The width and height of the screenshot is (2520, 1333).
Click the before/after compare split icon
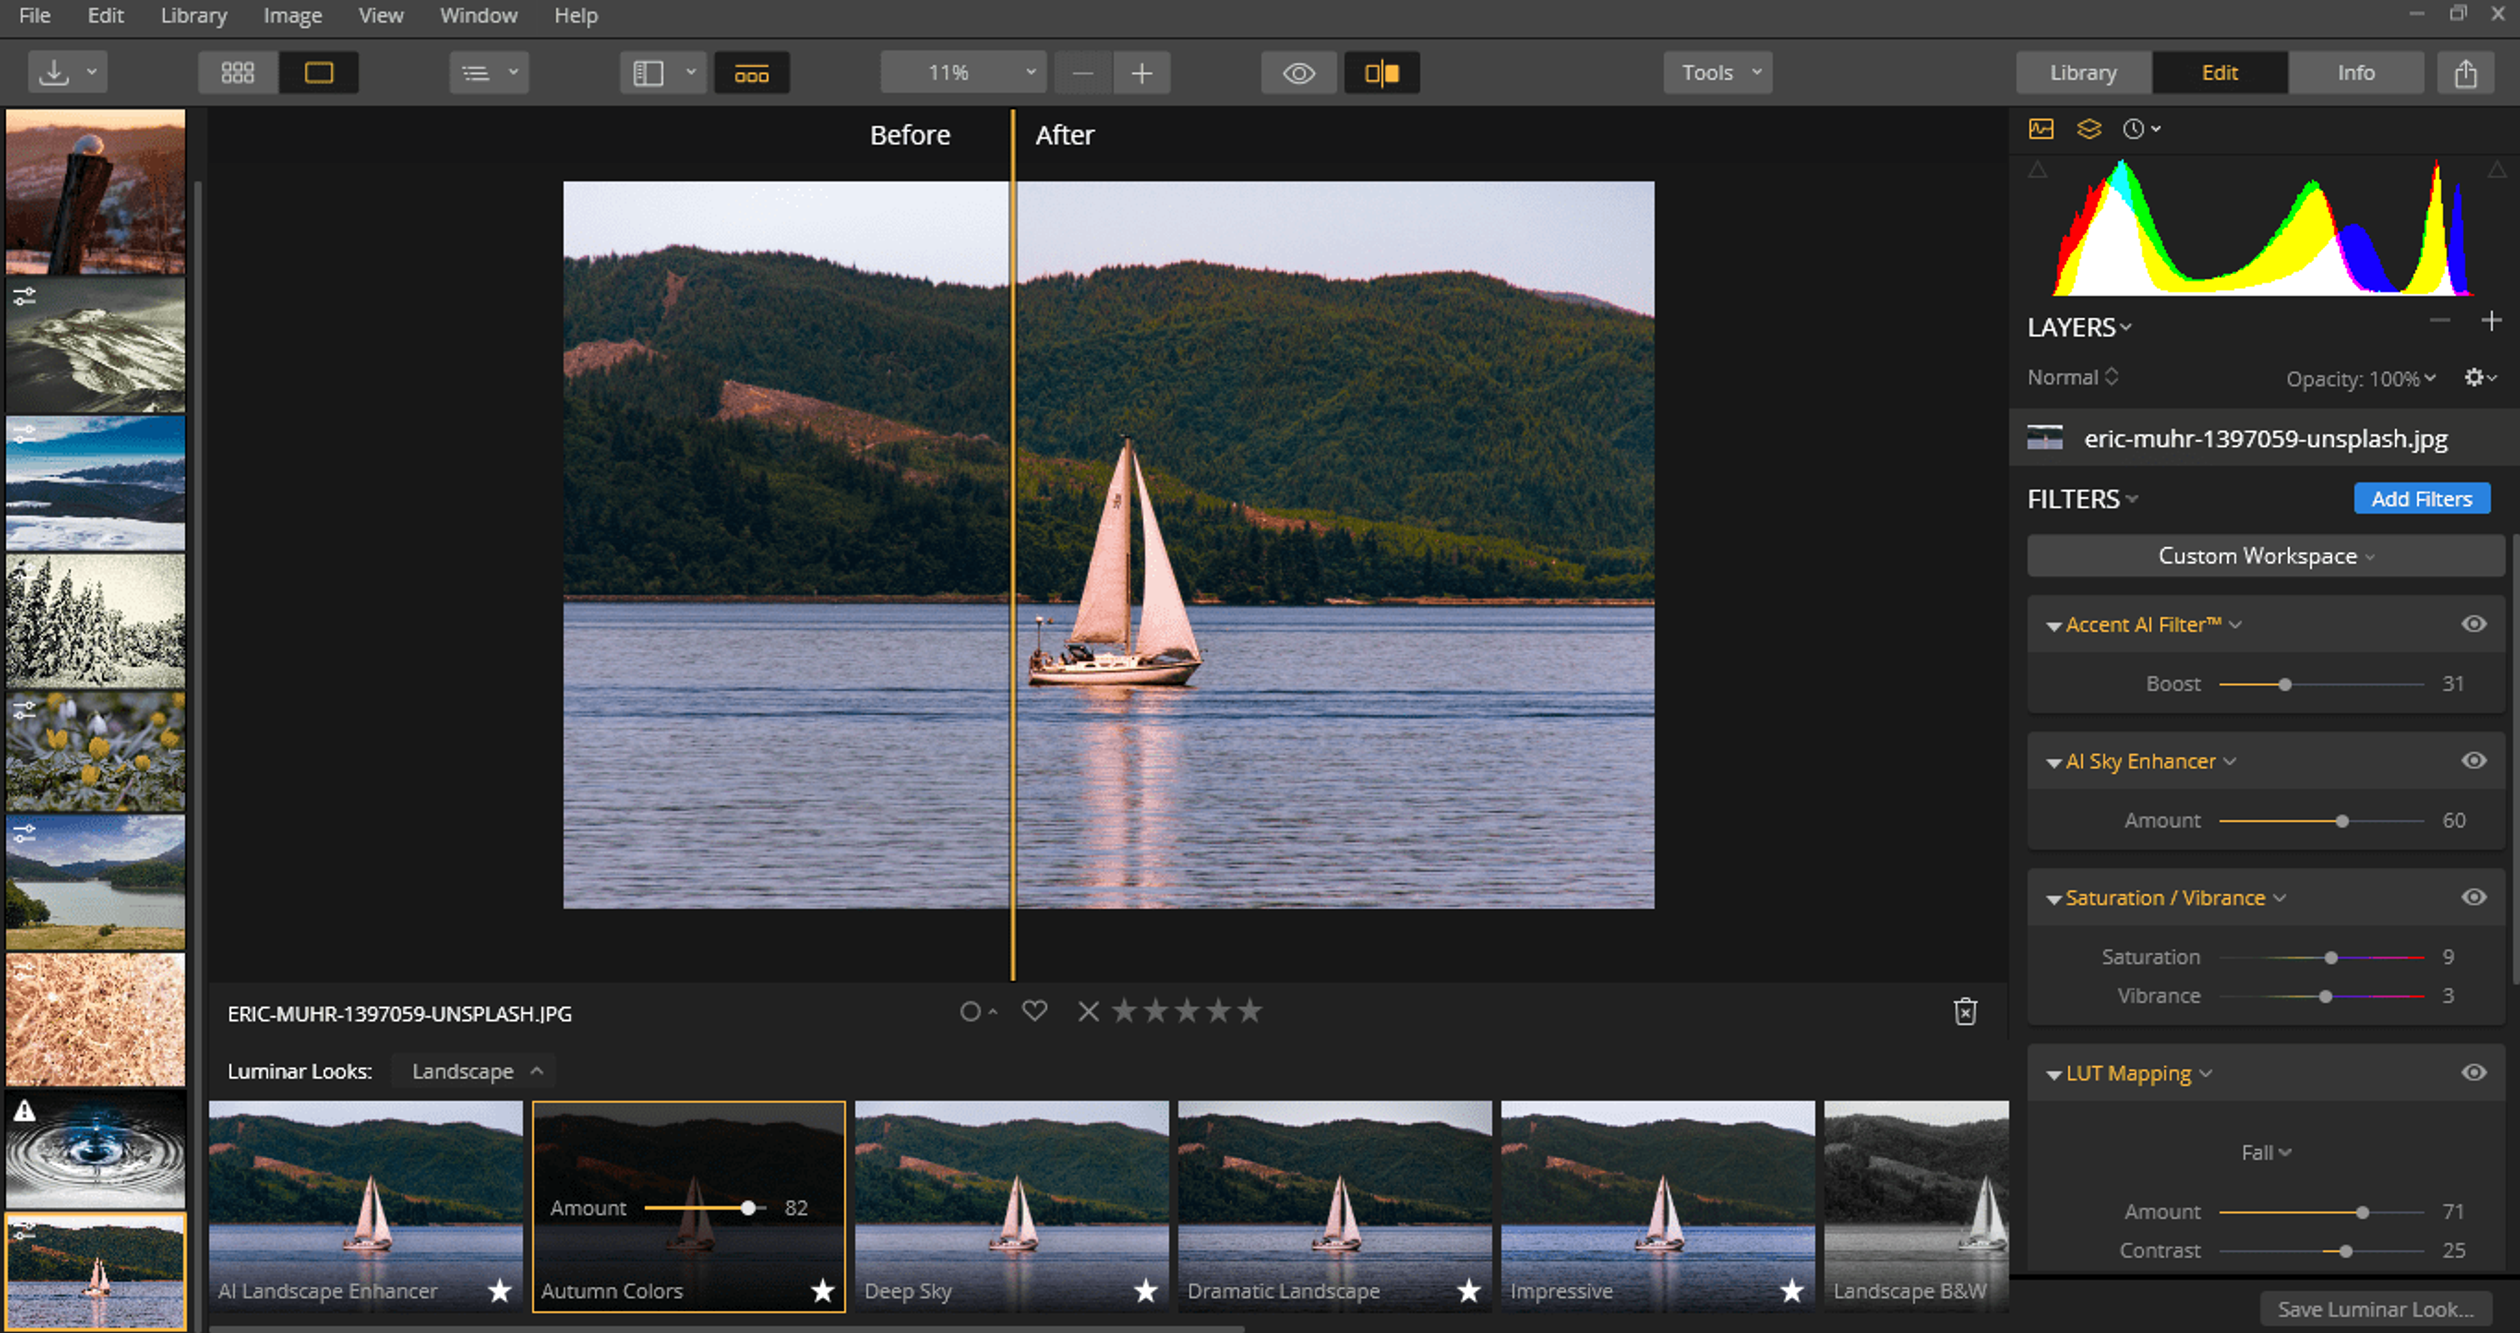[1381, 73]
